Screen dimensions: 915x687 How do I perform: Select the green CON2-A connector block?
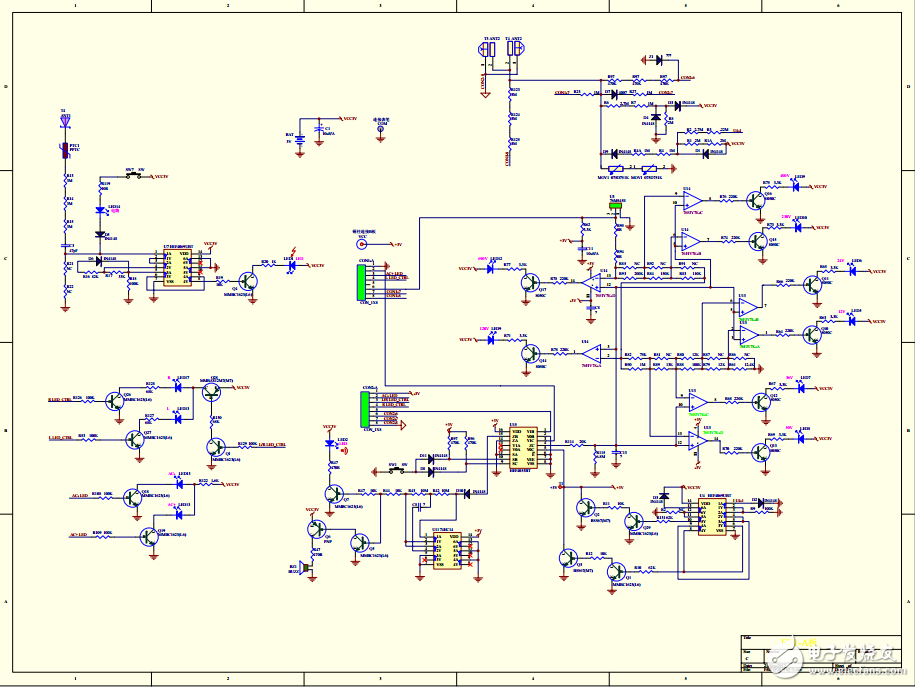pos(367,408)
